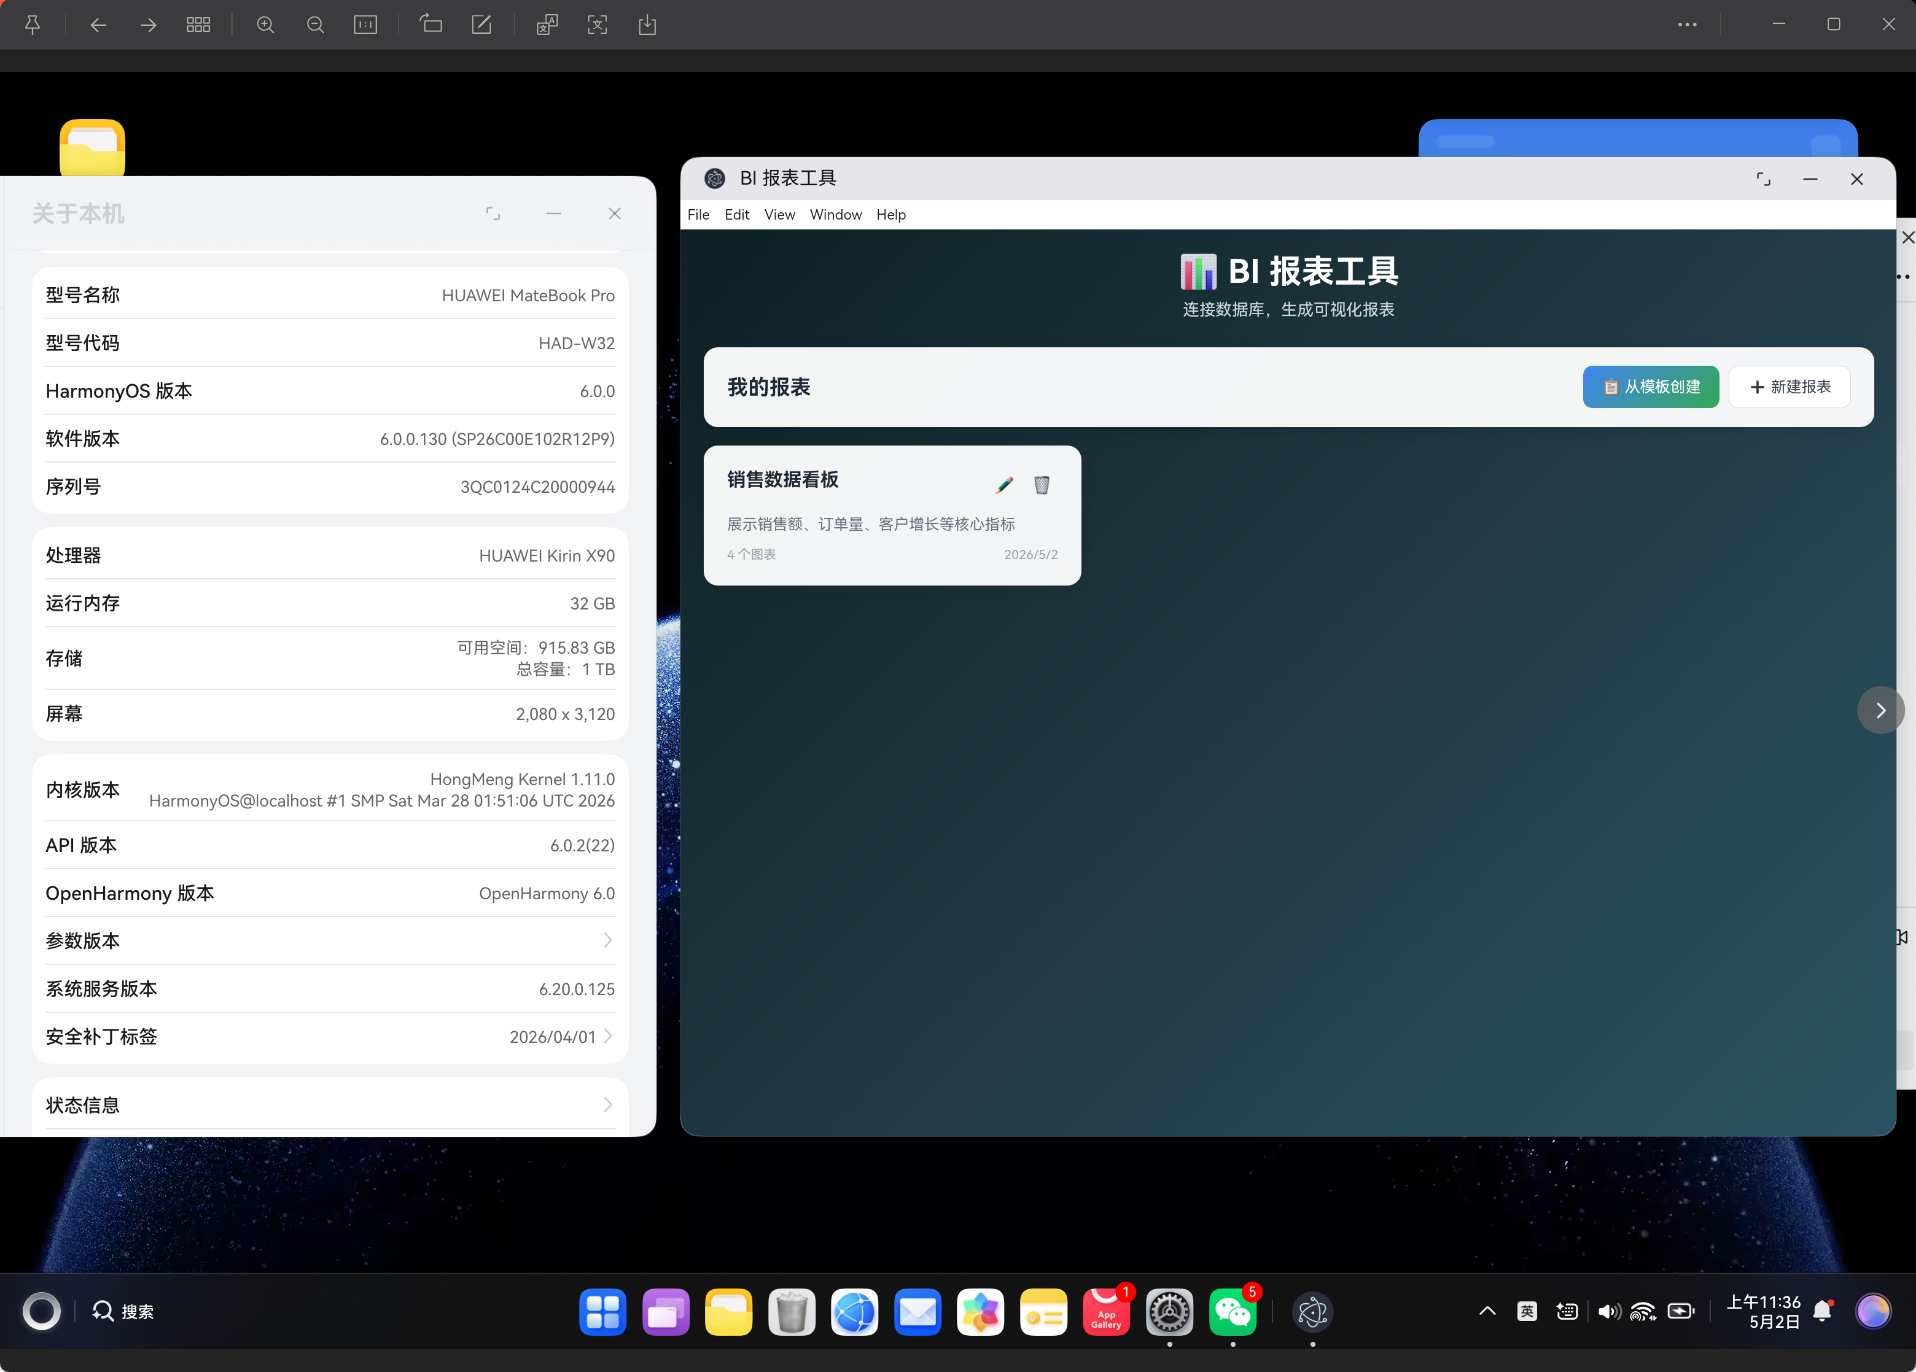Launch the browser from the dock

pos(855,1312)
